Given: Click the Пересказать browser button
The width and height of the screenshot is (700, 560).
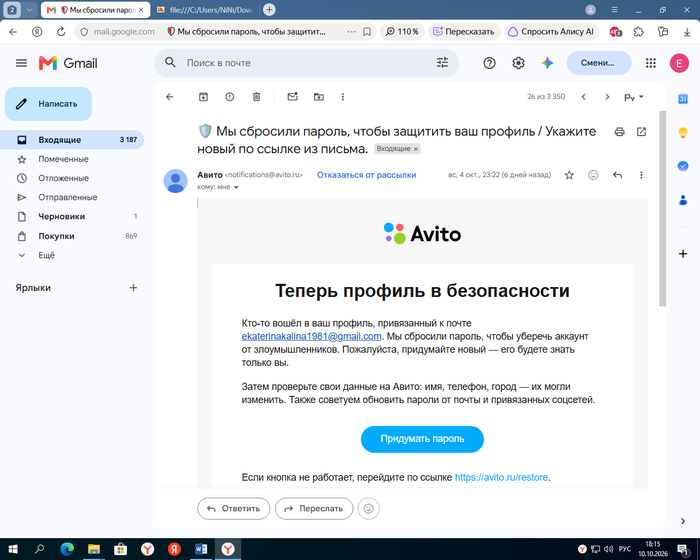Looking at the screenshot, I should pyautogui.click(x=463, y=32).
